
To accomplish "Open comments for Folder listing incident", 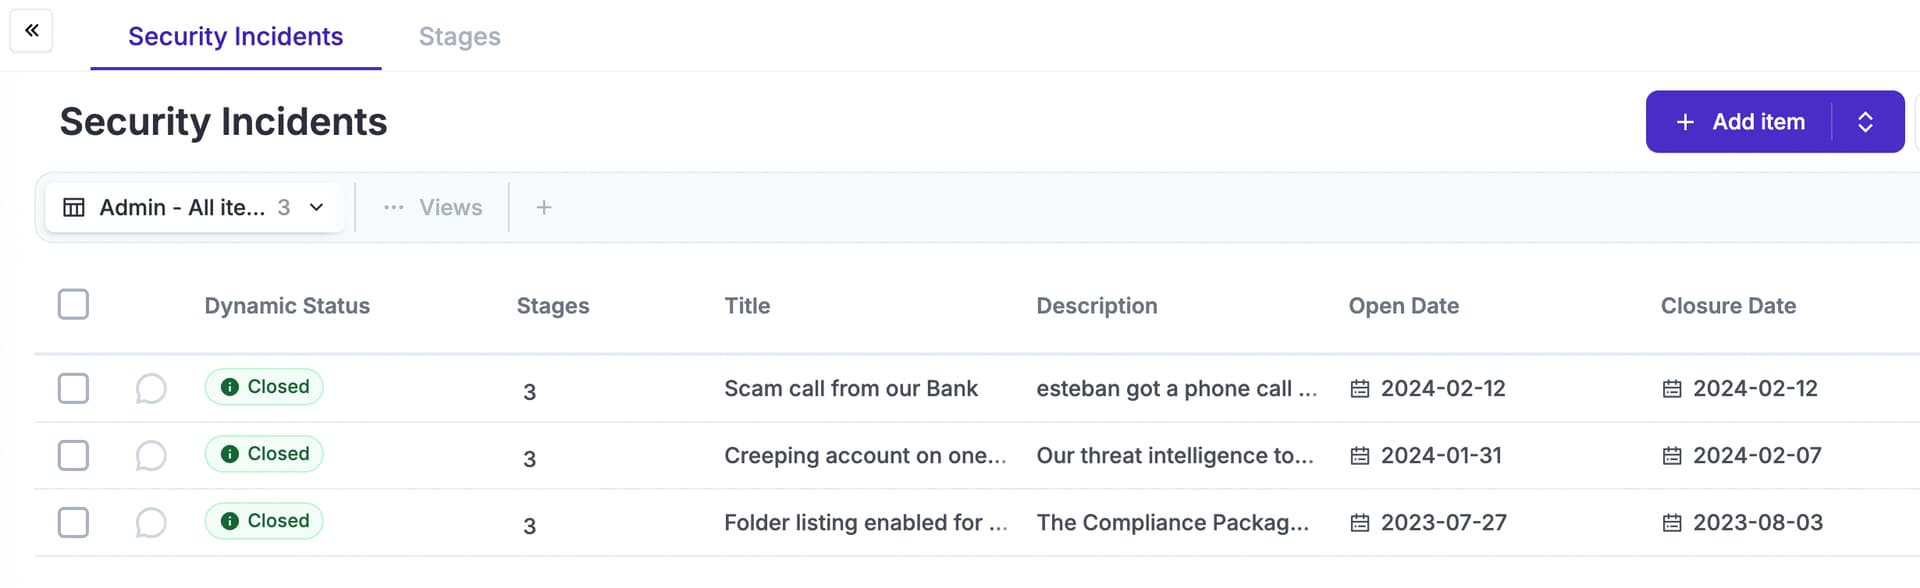I will tap(150, 522).
